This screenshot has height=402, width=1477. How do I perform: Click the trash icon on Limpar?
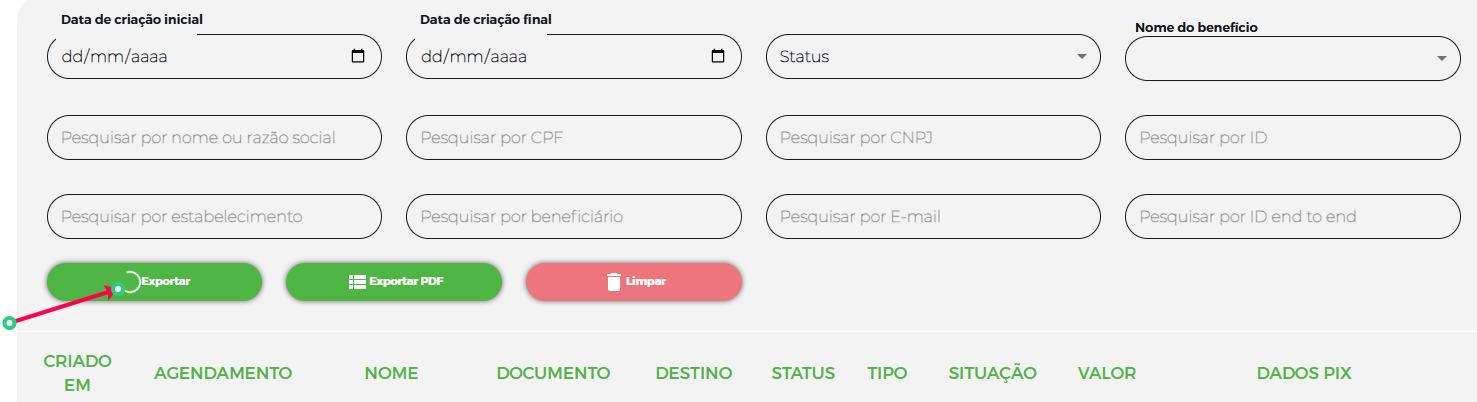pos(614,282)
